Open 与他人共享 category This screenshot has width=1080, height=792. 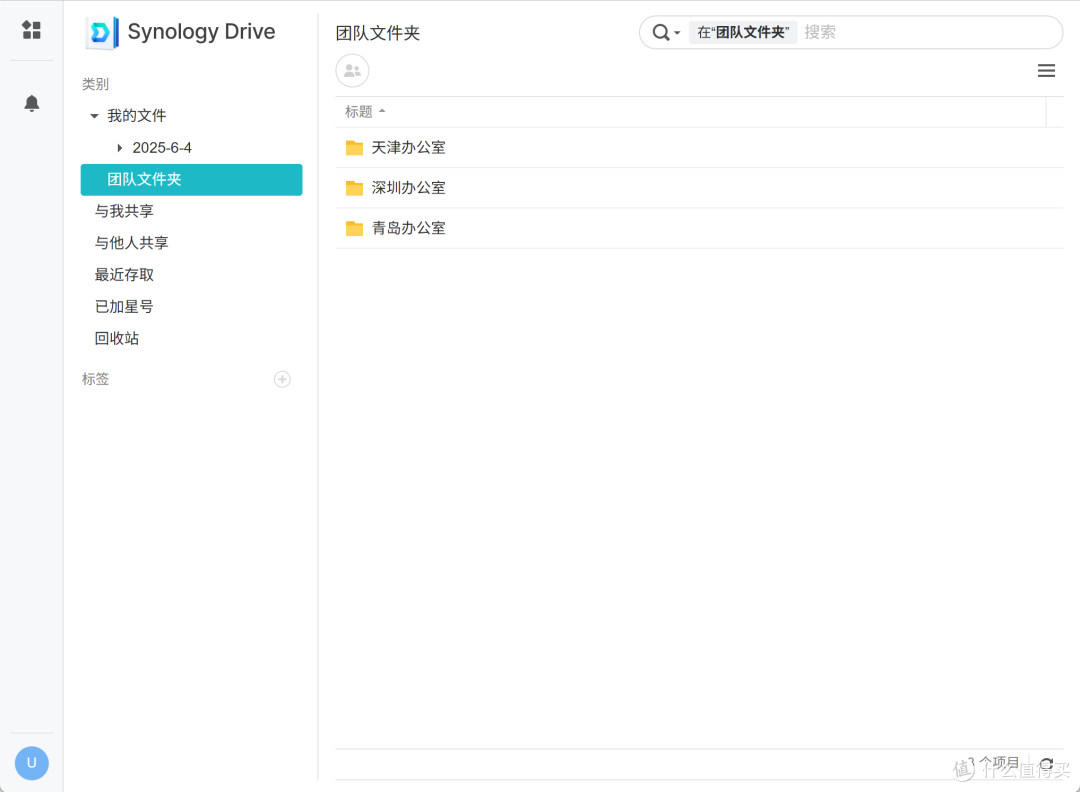click(132, 243)
